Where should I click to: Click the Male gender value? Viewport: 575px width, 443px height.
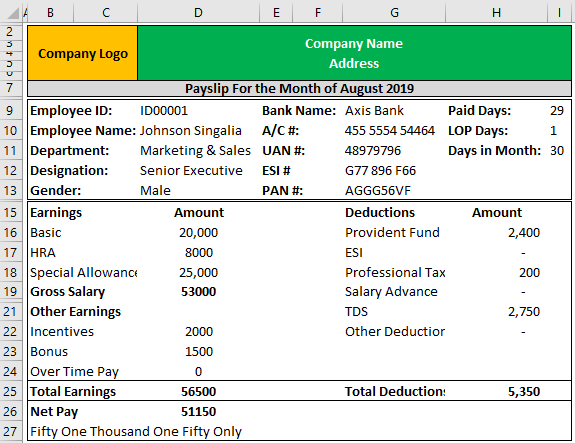point(155,191)
